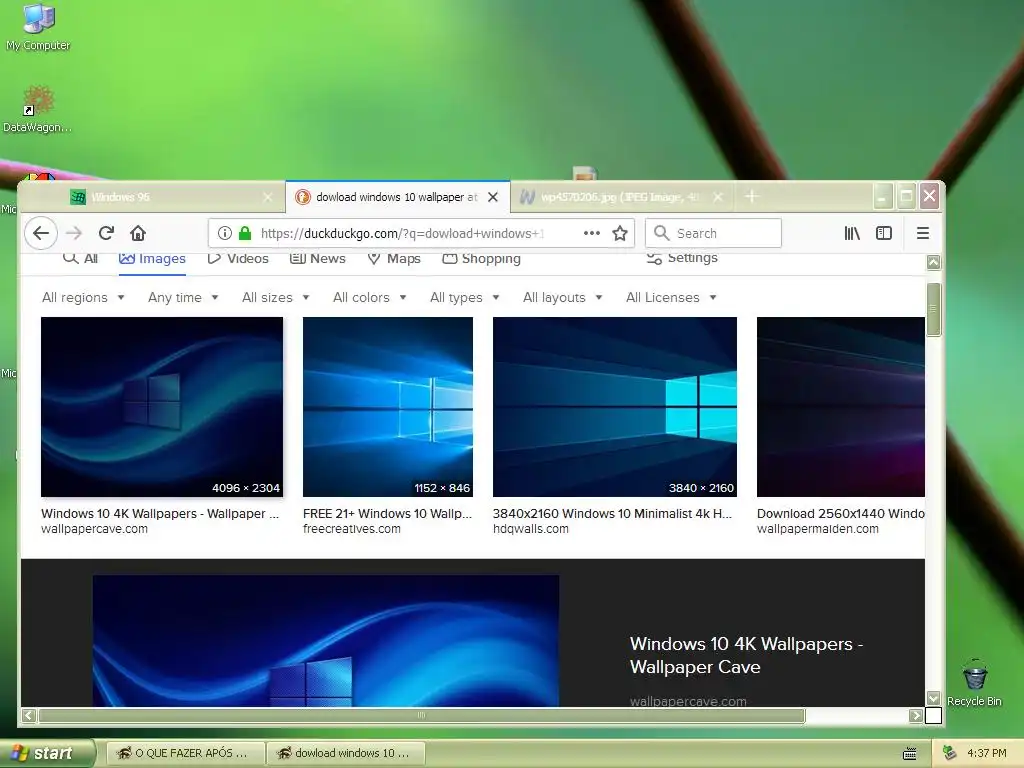
Task: Open a new tab with plus button
Action: tap(752, 196)
